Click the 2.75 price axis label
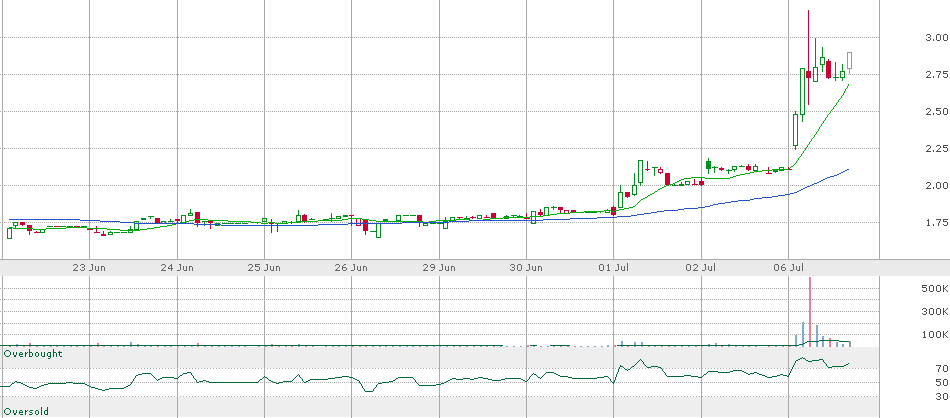The height and width of the screenshot is (418, 950). tap(938, 75)
